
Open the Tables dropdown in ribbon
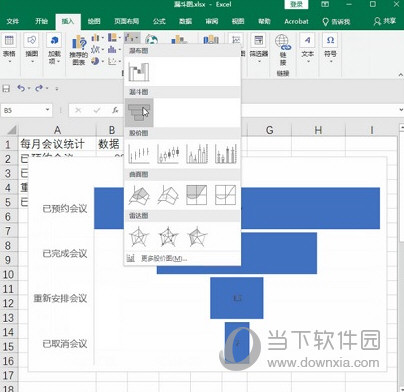9,49
